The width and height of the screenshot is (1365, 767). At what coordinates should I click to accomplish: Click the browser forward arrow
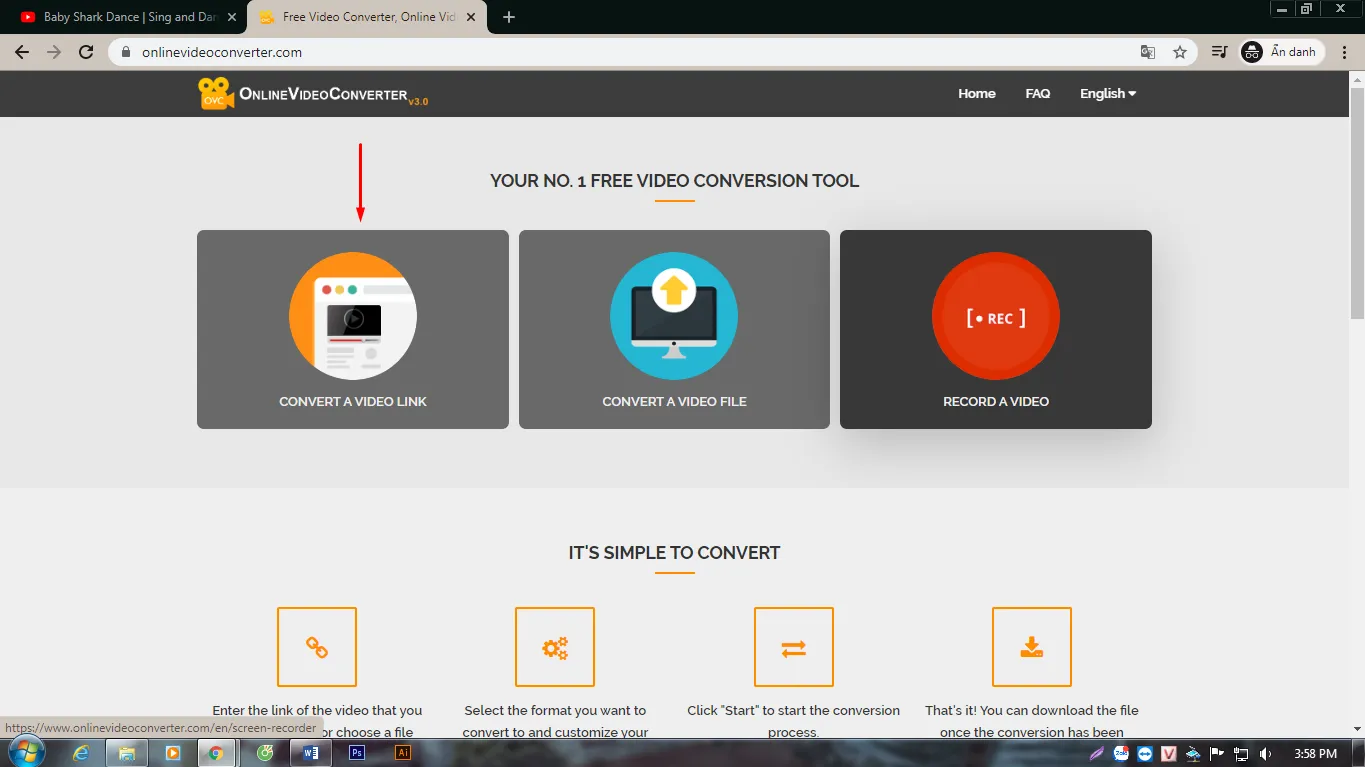(x=54, y=52)
